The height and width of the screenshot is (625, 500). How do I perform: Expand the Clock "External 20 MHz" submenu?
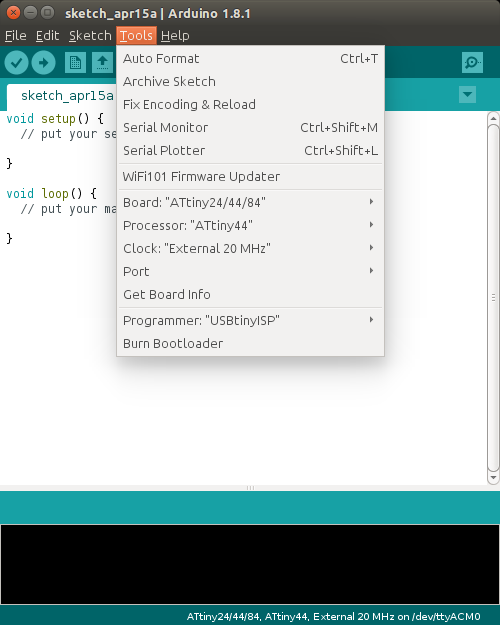point(250,249)
